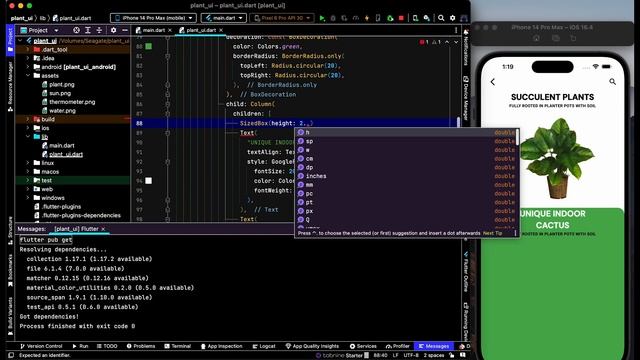Close the plant_ui.dart editor tab
Viewport: 640px width, 360px height.
[221, 30]
